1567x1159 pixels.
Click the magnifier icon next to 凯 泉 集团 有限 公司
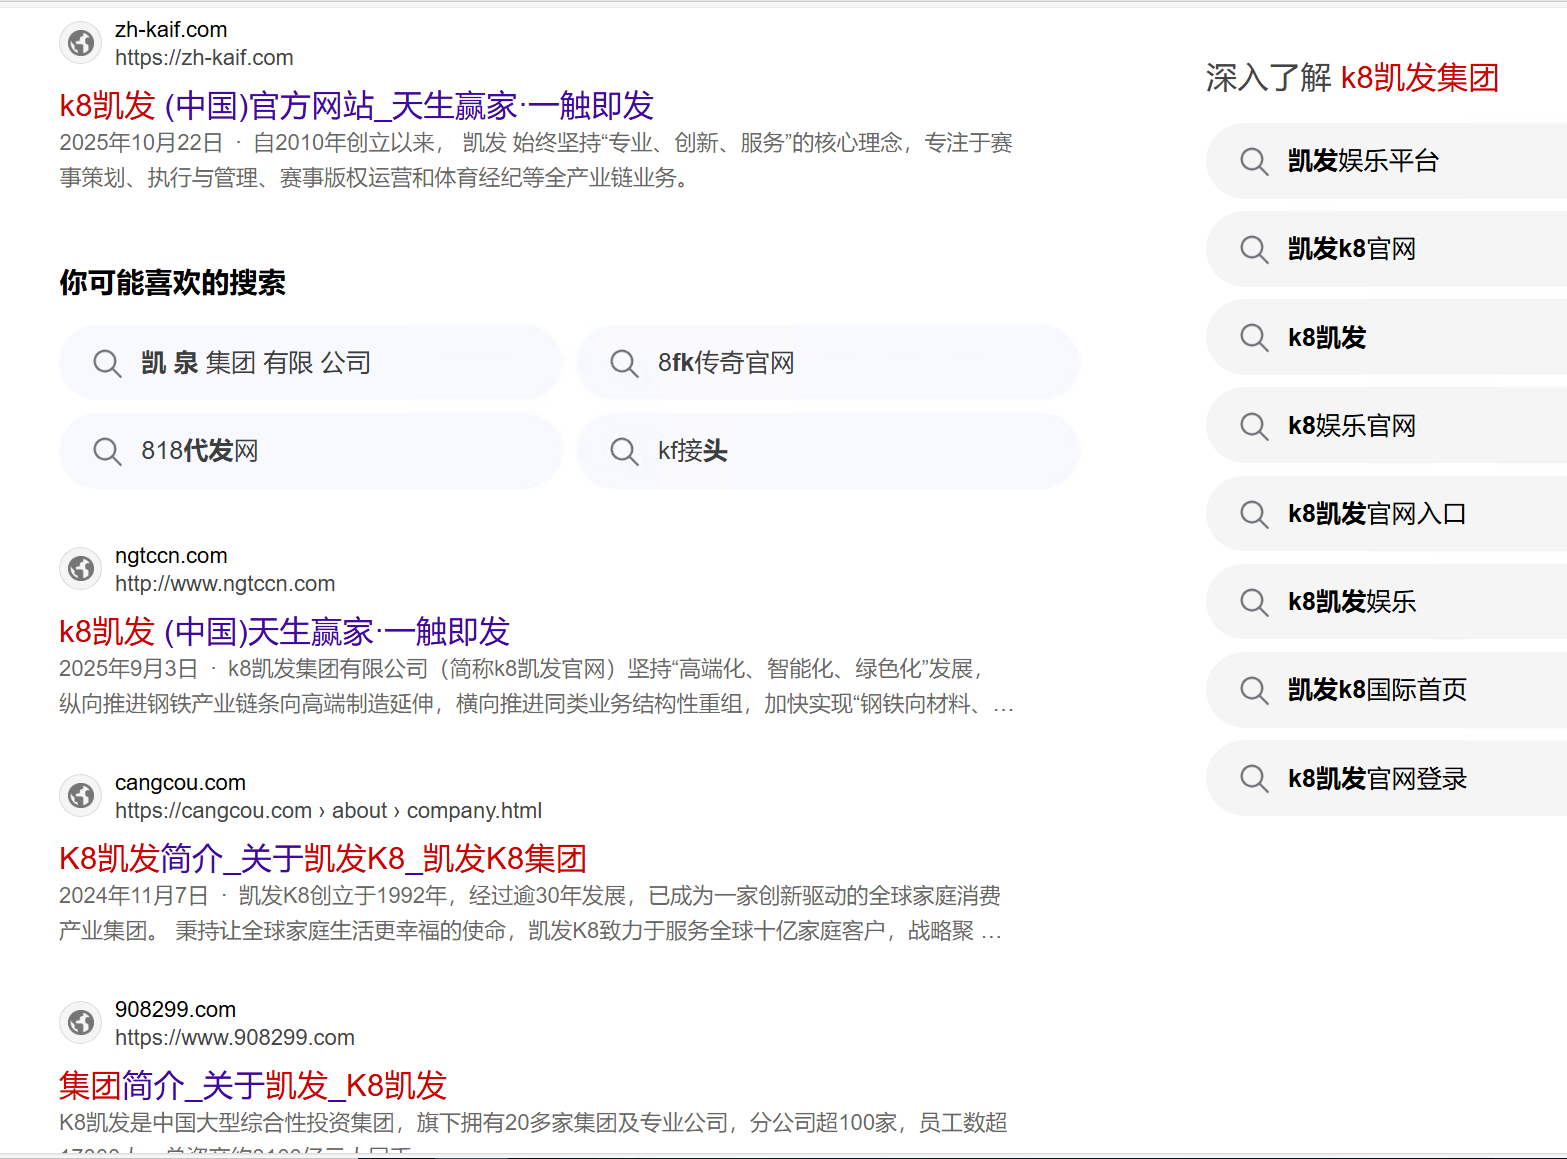pyautogui.click(x=107, y=363)
